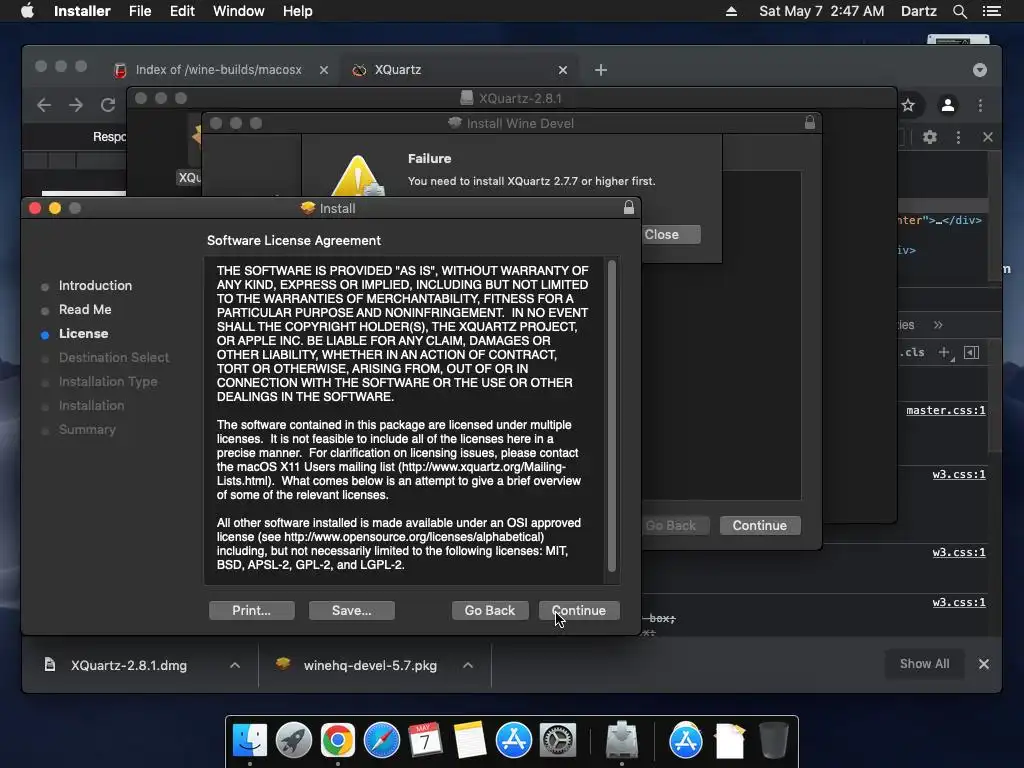This screenshot has height=768, width=1024.
Task: Go back in Chrome browser
Action: [x=44, y=105]
